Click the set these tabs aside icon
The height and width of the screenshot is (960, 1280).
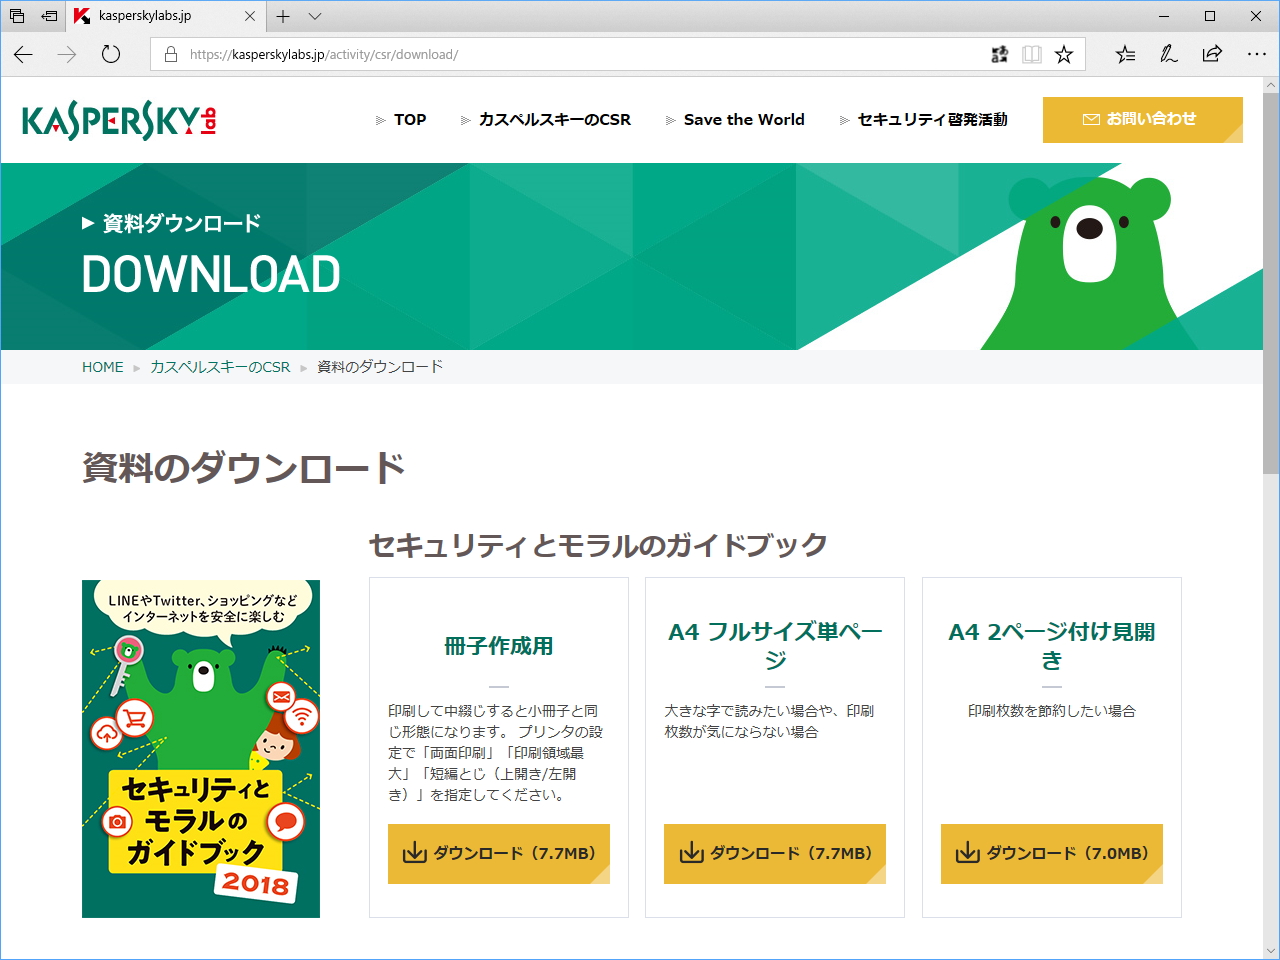tap(49, 16)
